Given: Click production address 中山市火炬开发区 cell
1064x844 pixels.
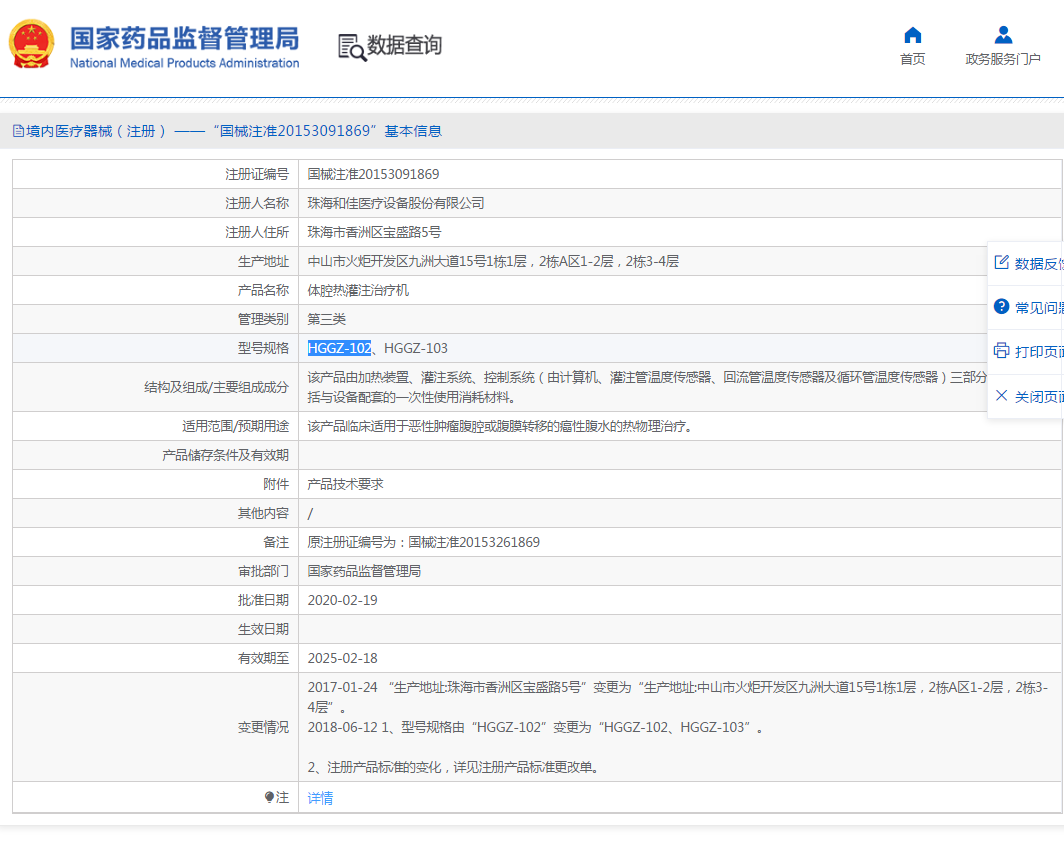Looking at the screenshot, I should point(493,261).
